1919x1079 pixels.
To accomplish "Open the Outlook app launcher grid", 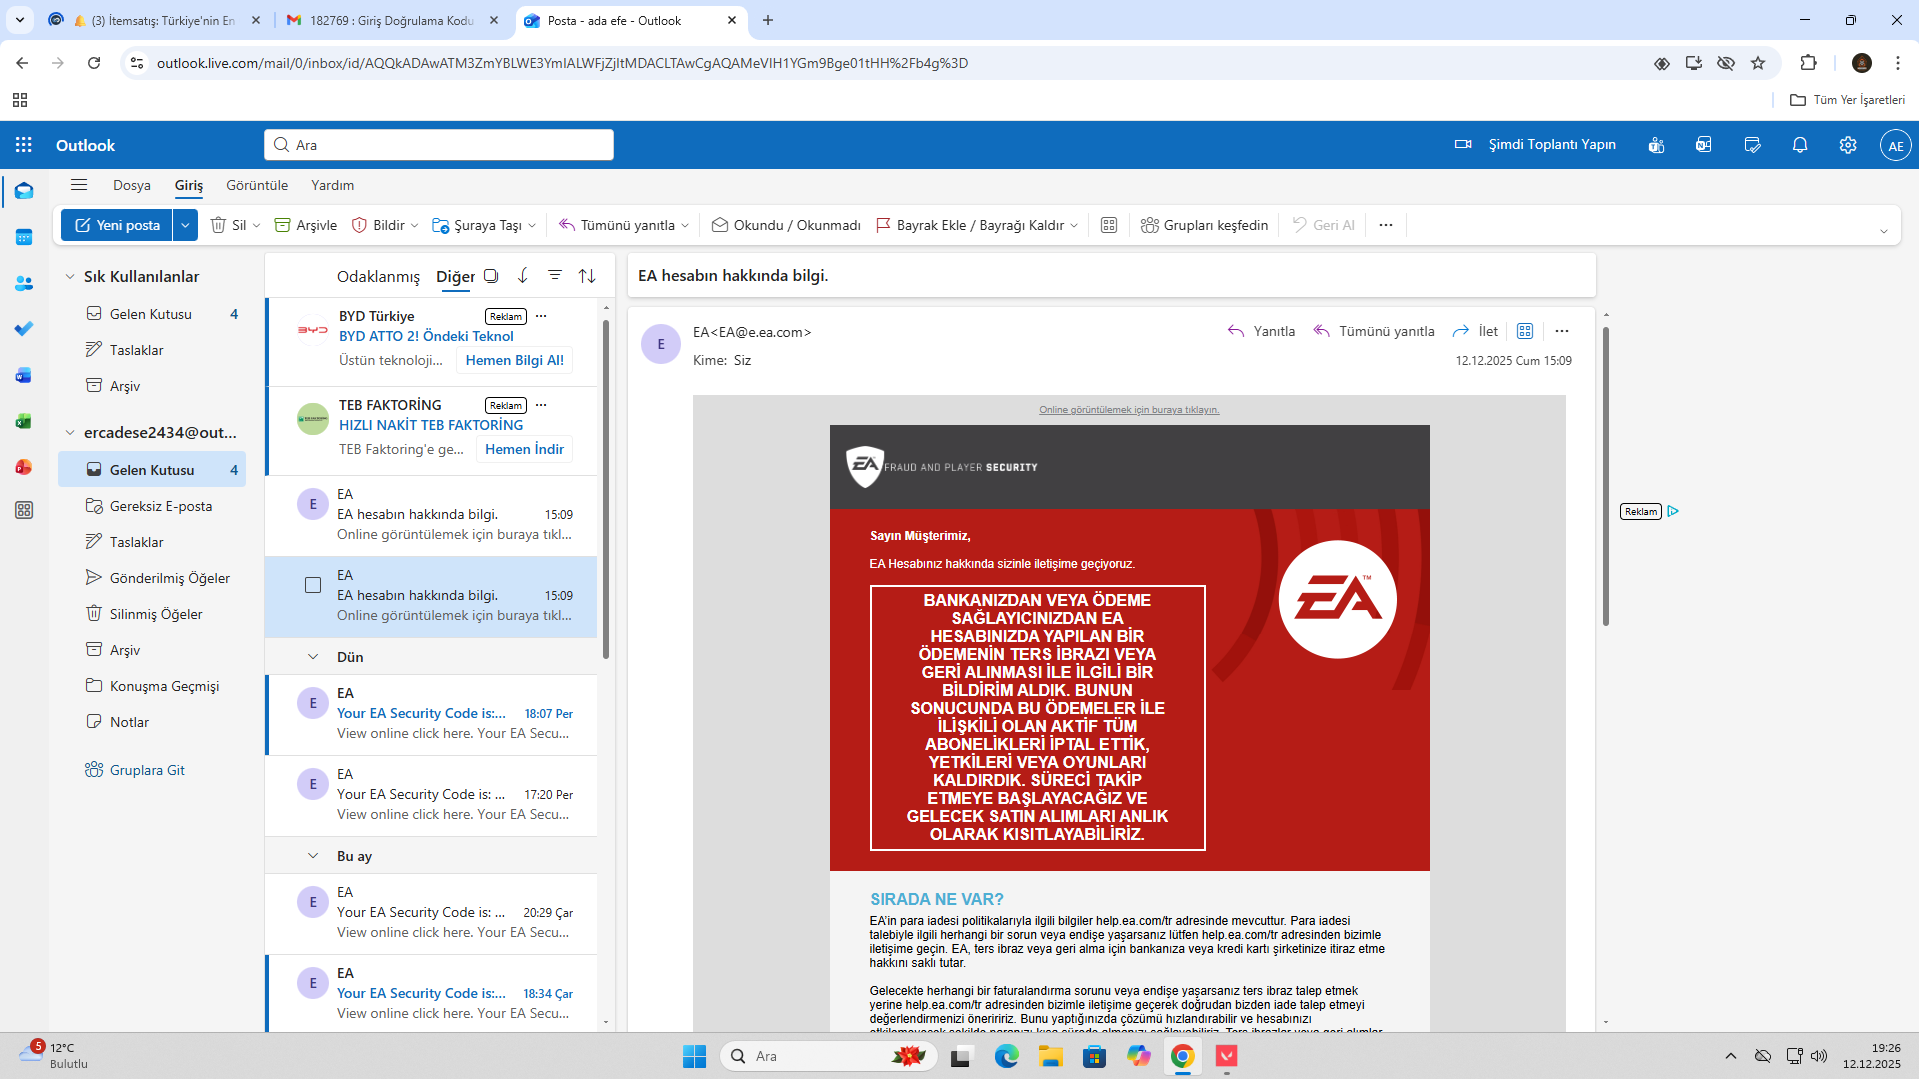I will tap(24, 145).
